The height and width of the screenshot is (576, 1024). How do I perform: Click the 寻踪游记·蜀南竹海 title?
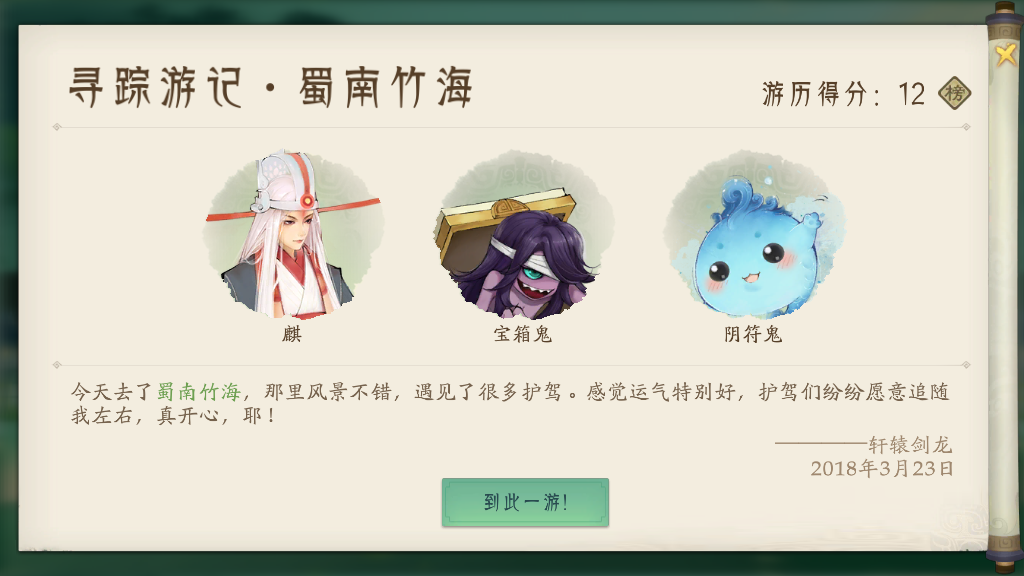(270, 87)
